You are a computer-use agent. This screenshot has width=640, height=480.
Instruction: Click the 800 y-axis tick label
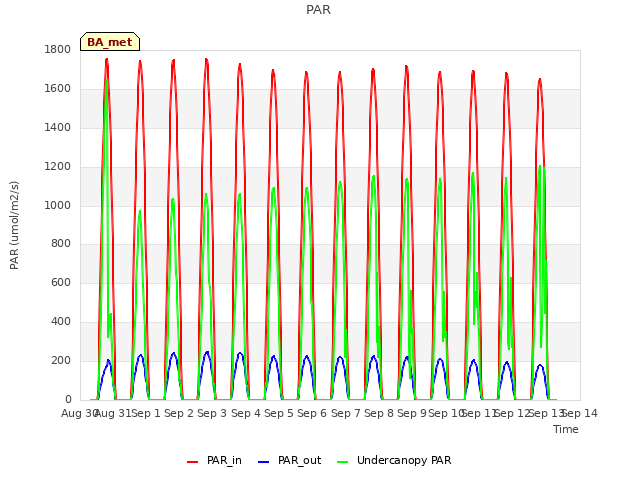click(61, 244)
